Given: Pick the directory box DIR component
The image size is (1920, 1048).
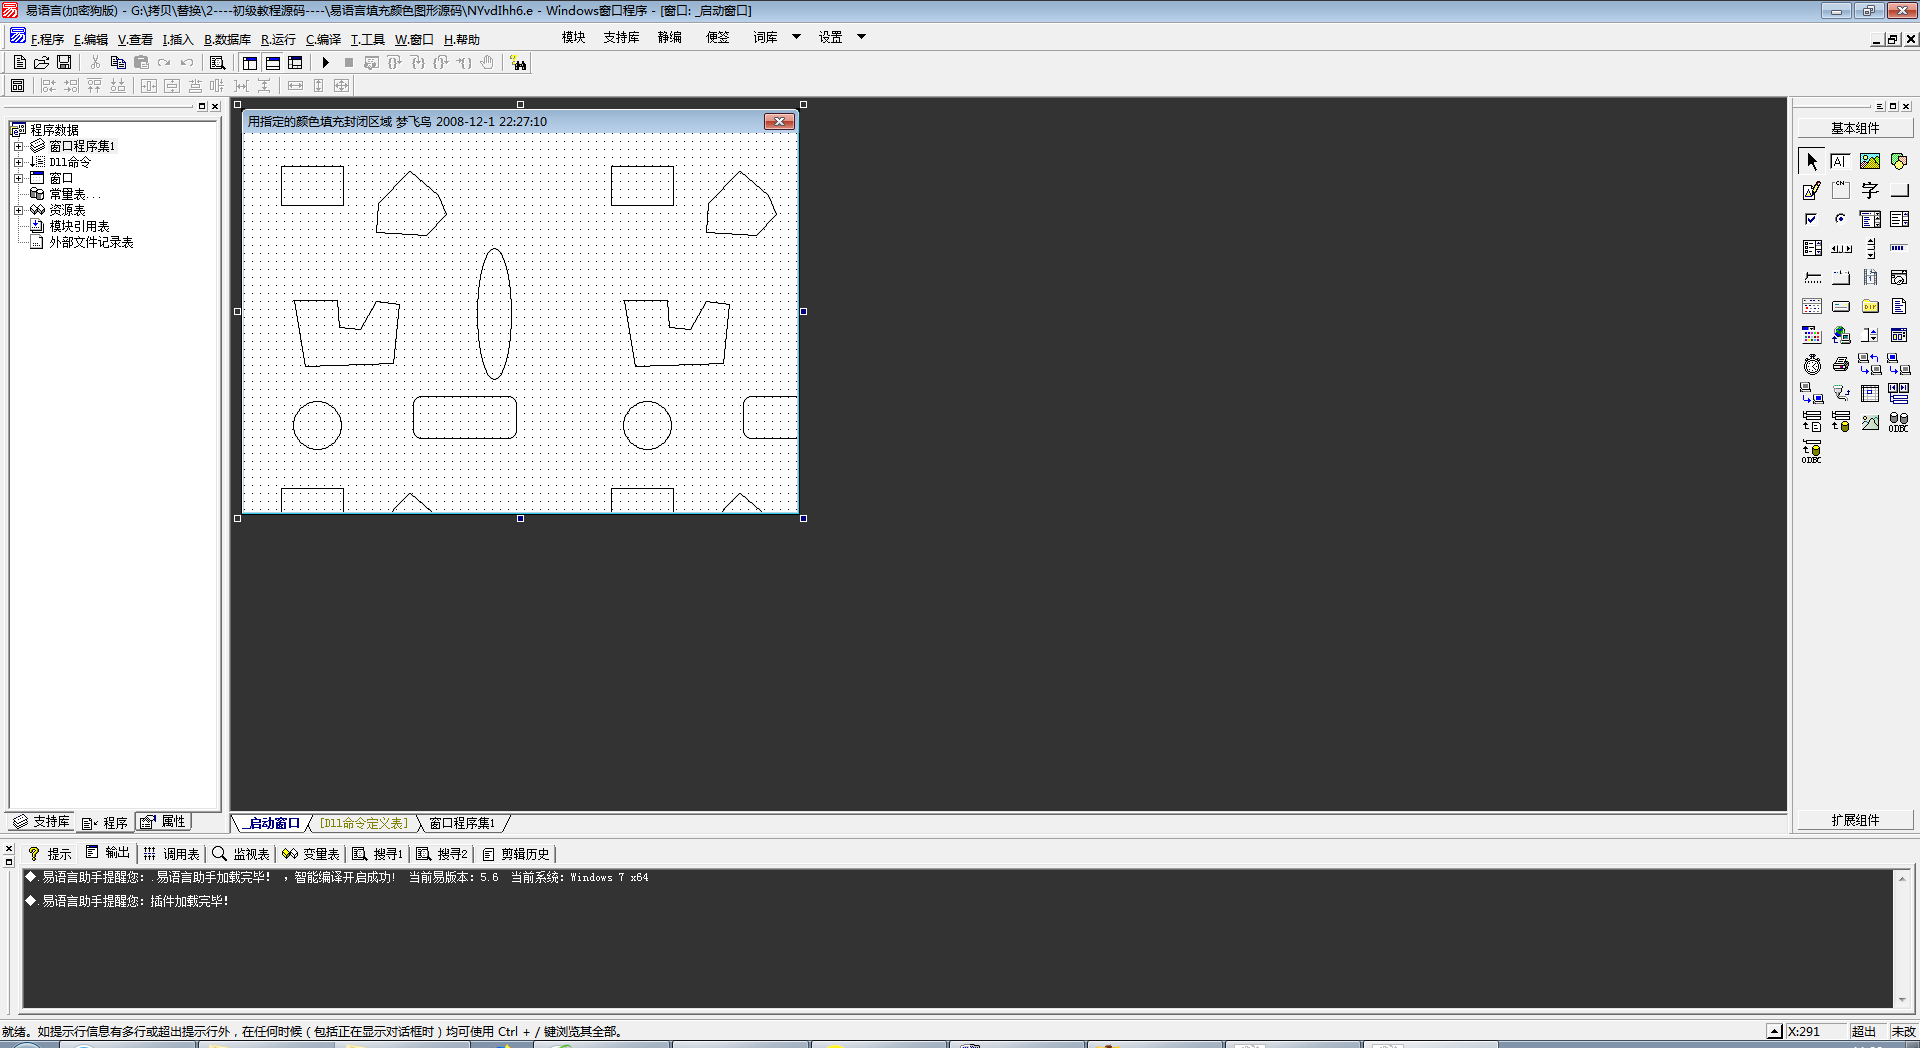Looking at the screenshot, I should click(x=1870, y=306).
